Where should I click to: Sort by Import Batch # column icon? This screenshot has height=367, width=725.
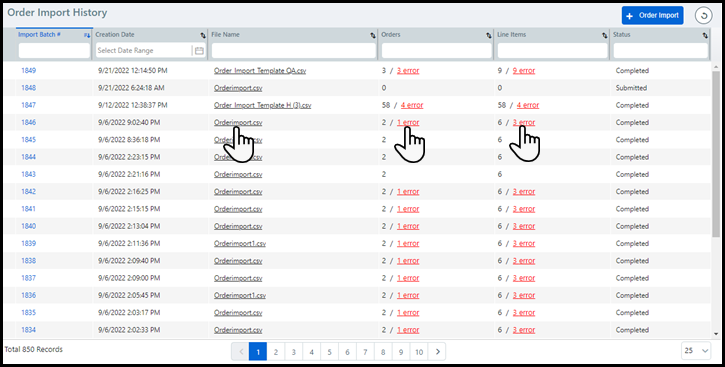tap(86, 35)
